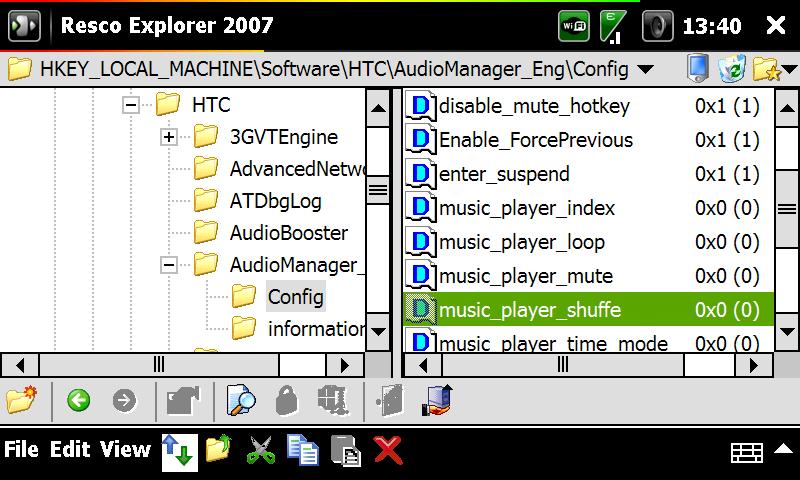Open the favorites folder star dropdown

coord(775,69)
